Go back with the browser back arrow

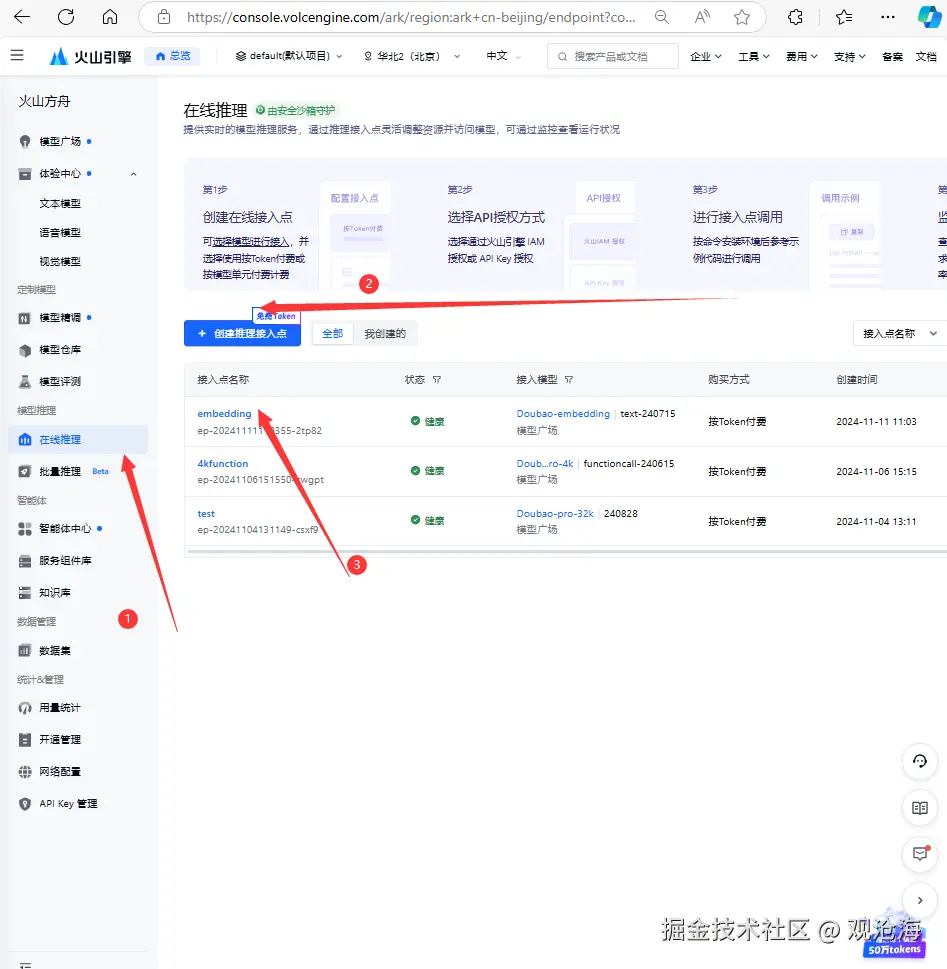click(x=22, y=17)
